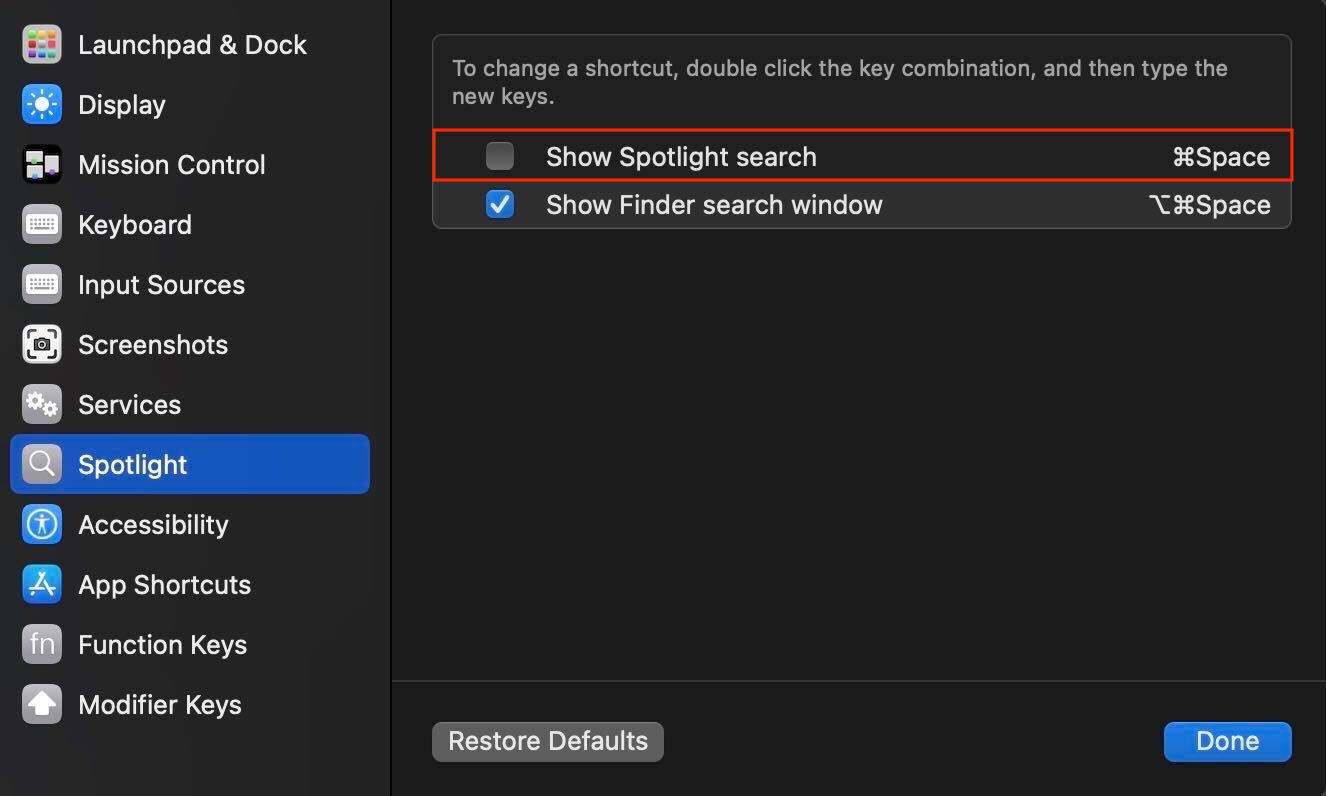This screenshot has width=1326, height=796.
Task: Click the Input Sources keyboard icon
Action: click(42, 285)
